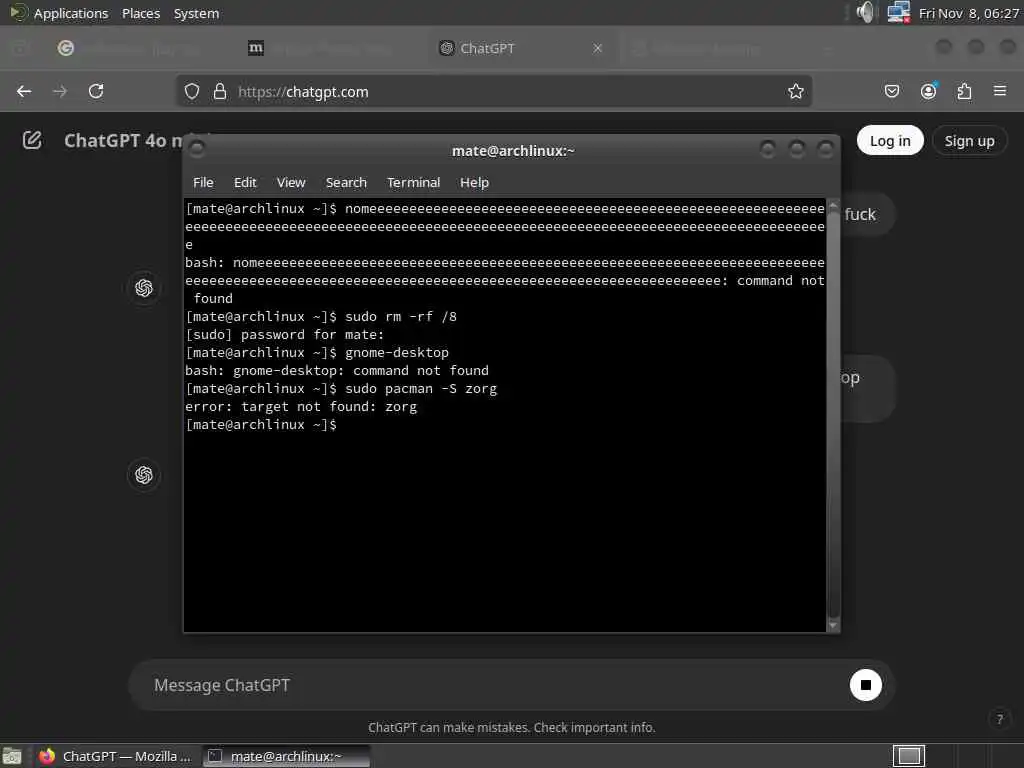Click the Log in button
Image resolution: width=1024 pixels, height=768 pixels.
pos(889,140)
